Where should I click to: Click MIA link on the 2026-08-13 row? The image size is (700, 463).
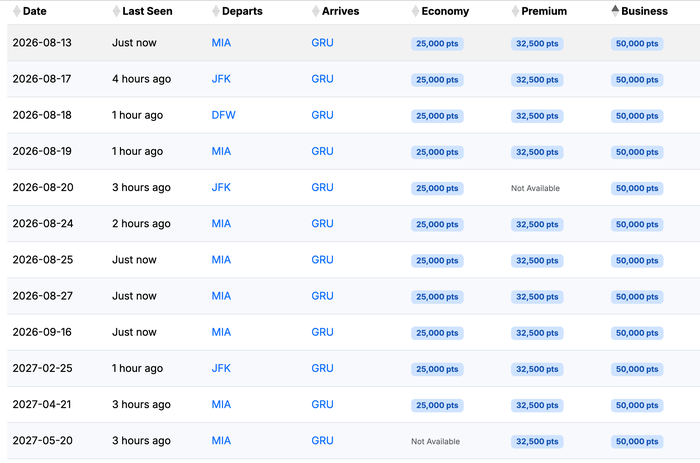coord(221,43)
